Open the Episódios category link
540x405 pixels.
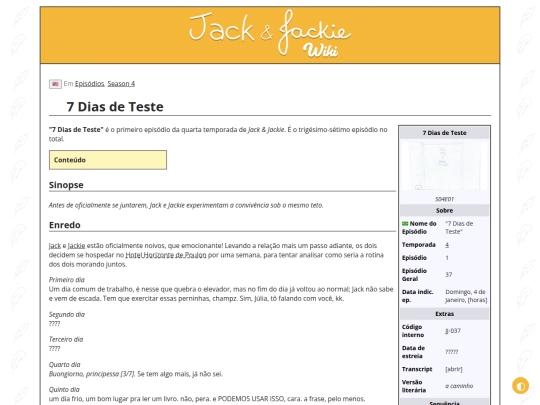90,84
